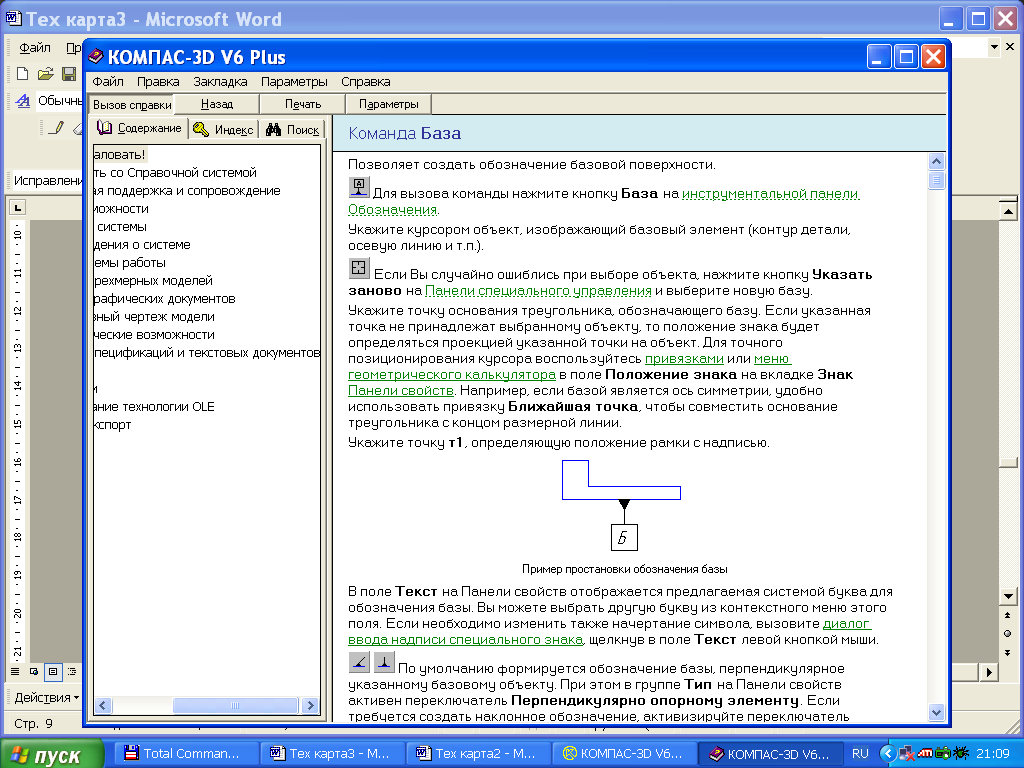
Task: Open the Поиск tab
Action: coord(293,129)
